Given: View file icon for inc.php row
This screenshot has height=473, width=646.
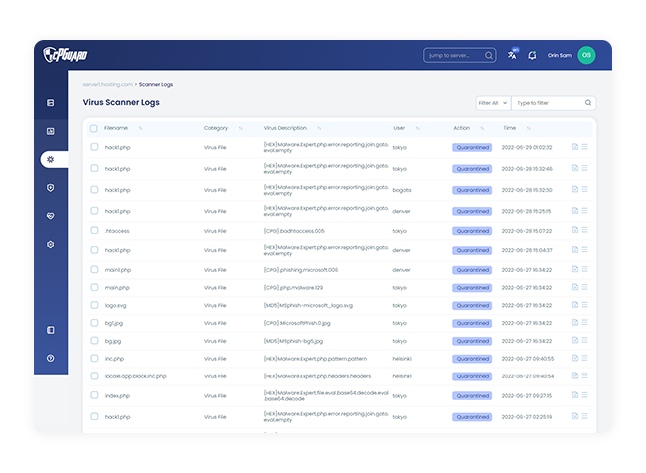Looking at the screenshot, I should (575, 358).
